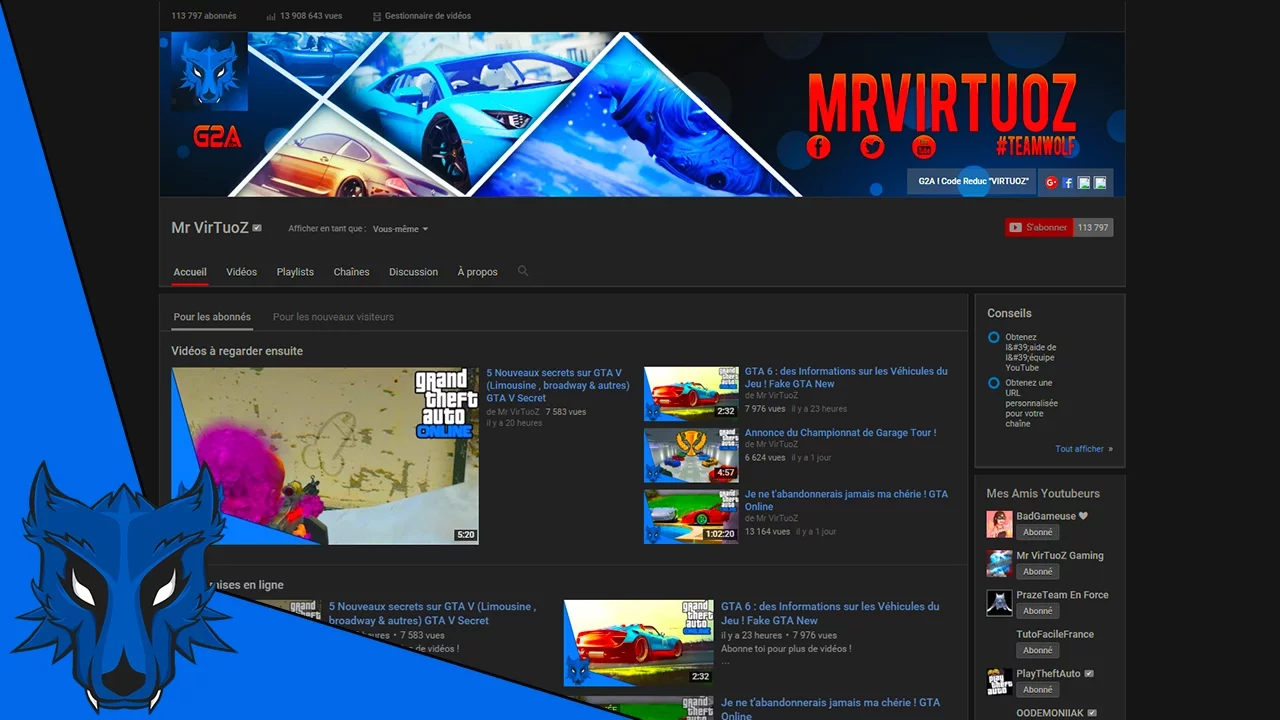
Task: Click Abonné button under TutoFacileFrance
Action: pyautogui.click(x=1037, y=650)
